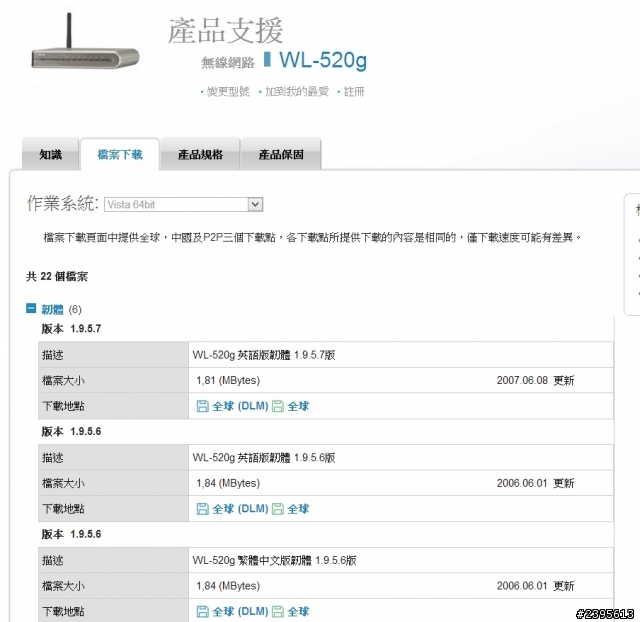Click the 韌體 category link
Image resolution: width=640 pixels, height=622 pixels.
(x=52, y=309)
